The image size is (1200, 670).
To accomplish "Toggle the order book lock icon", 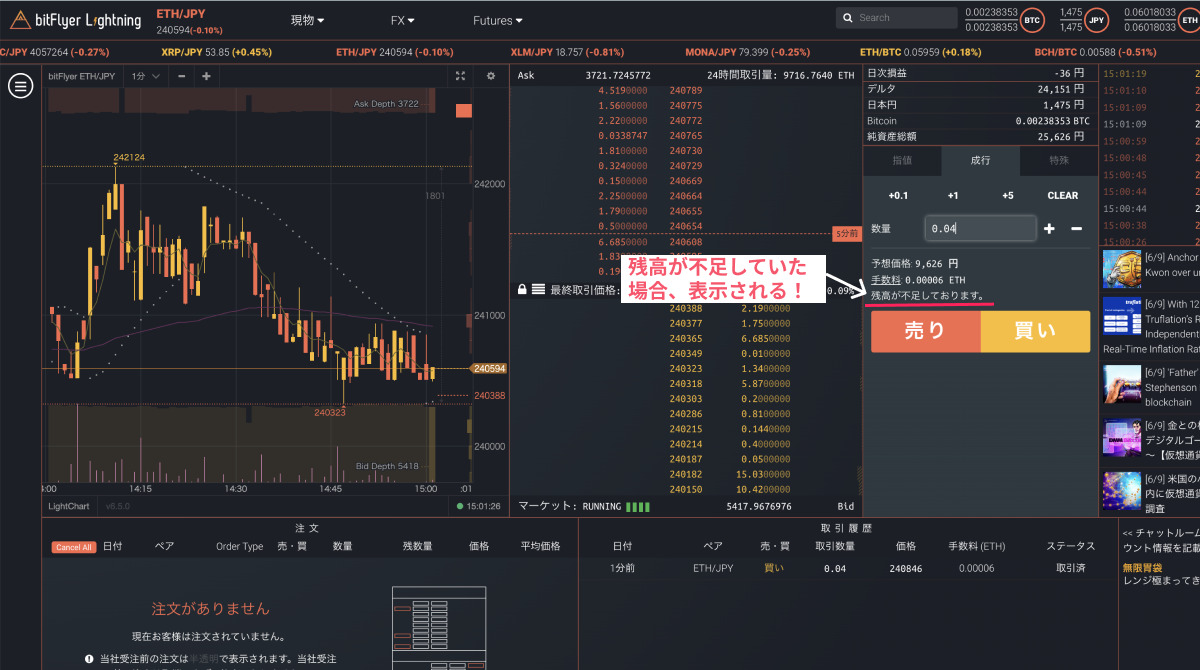I will pyautogui.click(x=522, y=289).
